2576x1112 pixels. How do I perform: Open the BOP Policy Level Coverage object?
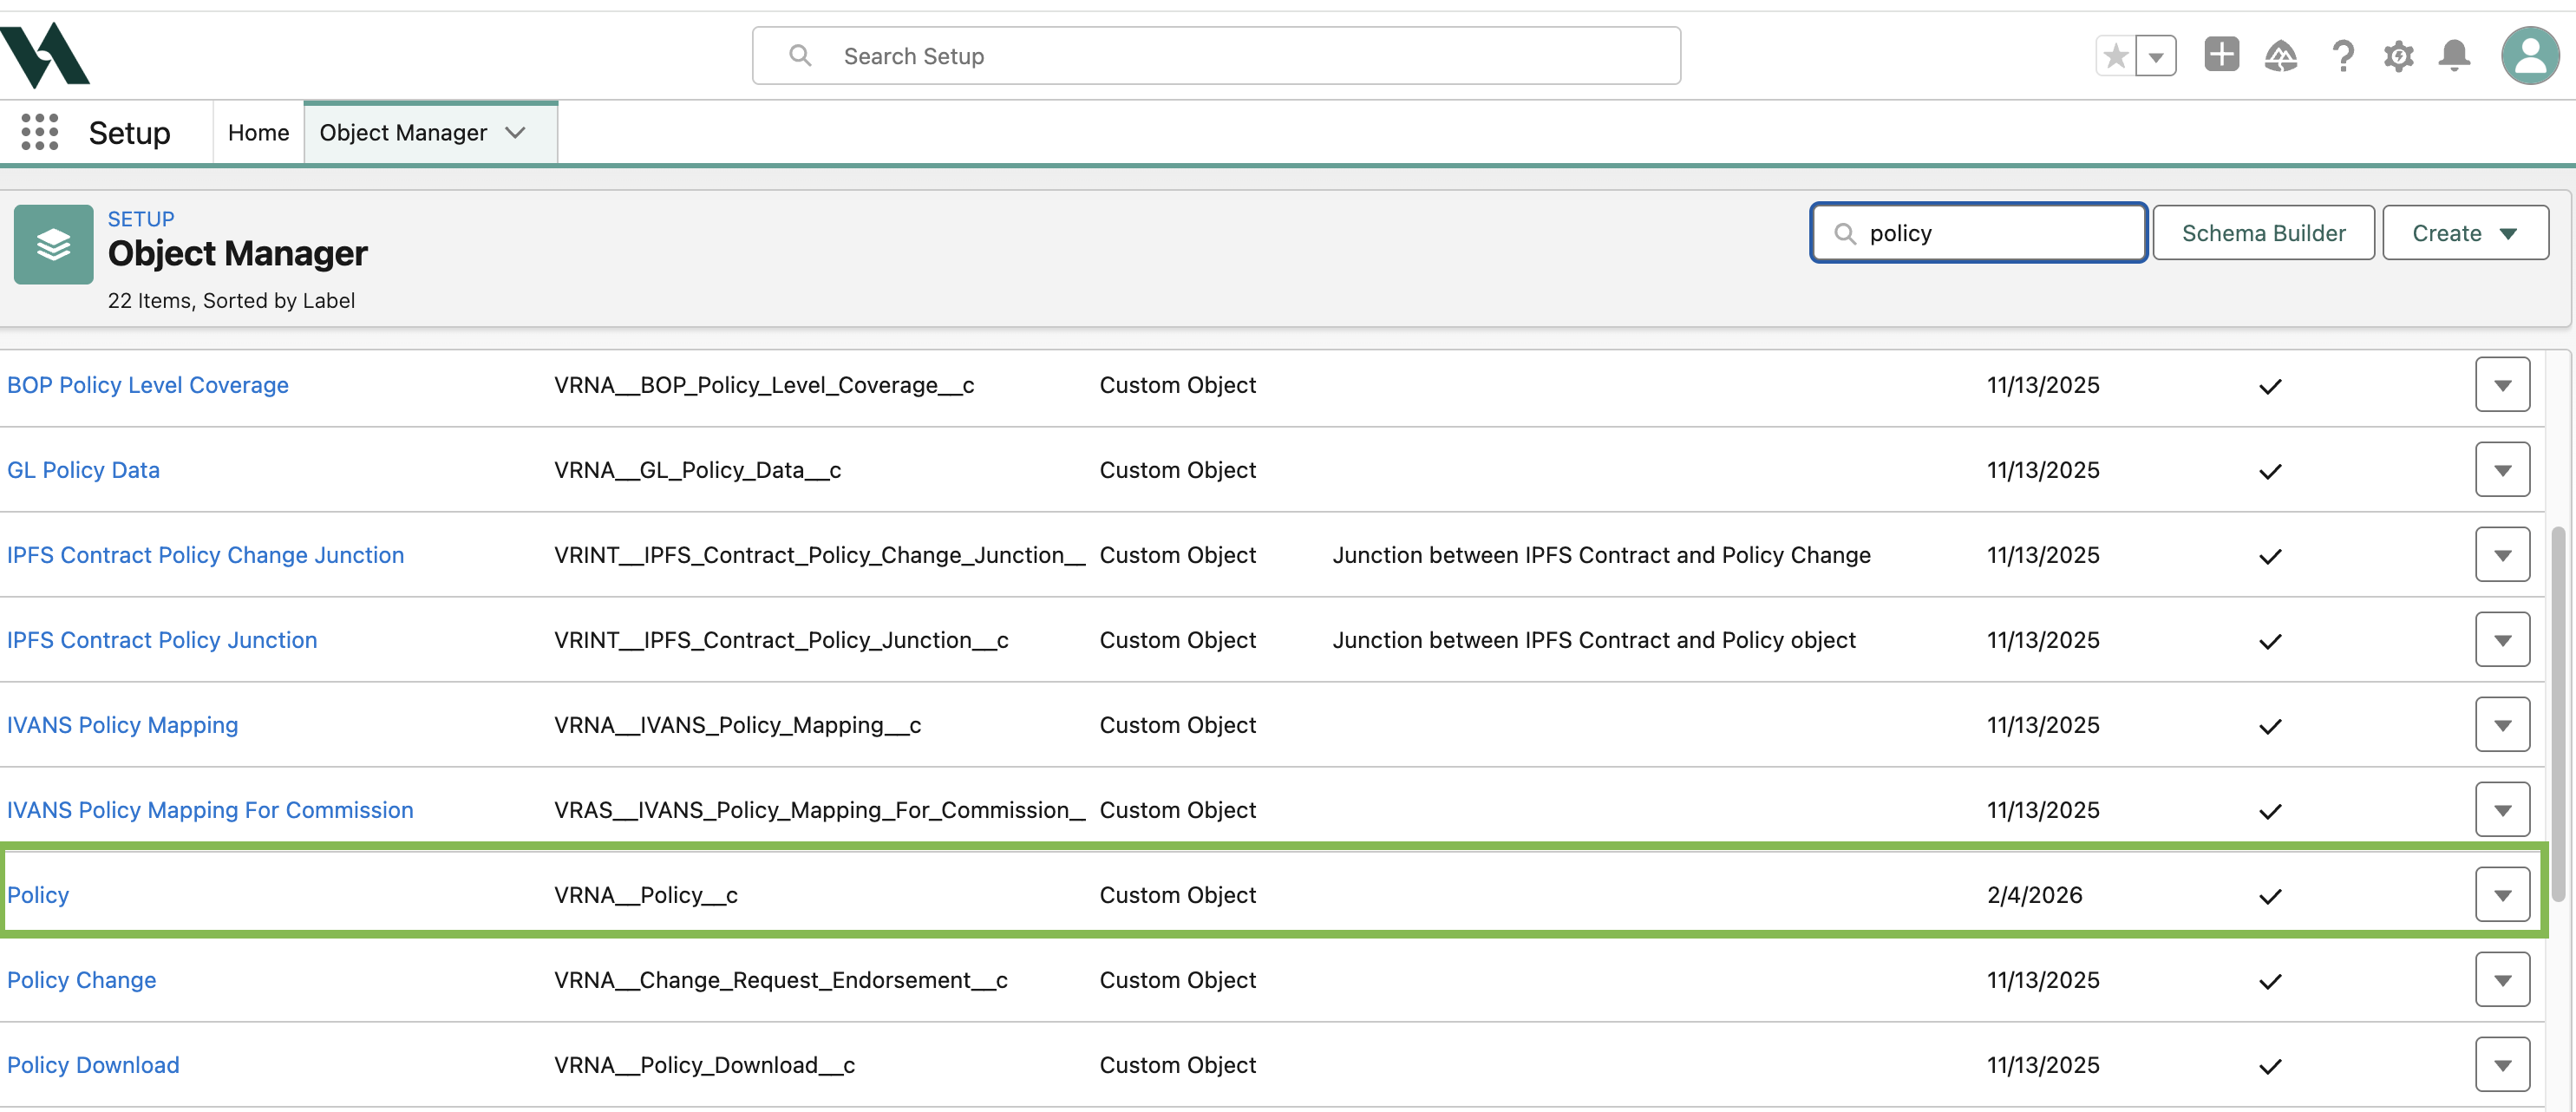point(148,385)
